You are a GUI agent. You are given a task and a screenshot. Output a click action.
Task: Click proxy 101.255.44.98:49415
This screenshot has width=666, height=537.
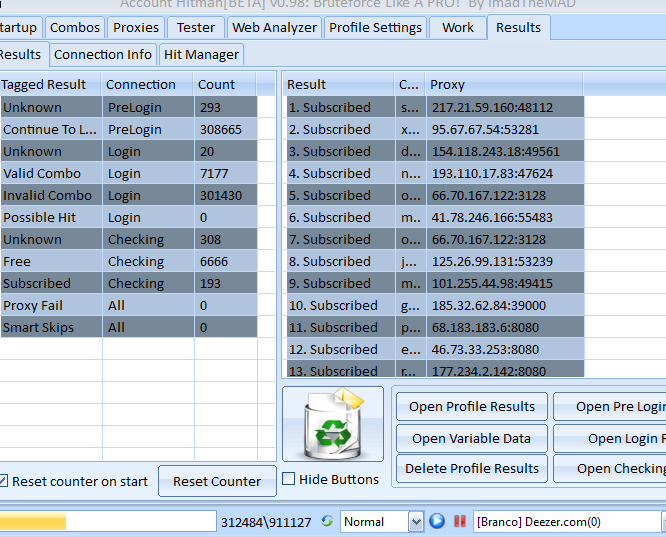492,283
